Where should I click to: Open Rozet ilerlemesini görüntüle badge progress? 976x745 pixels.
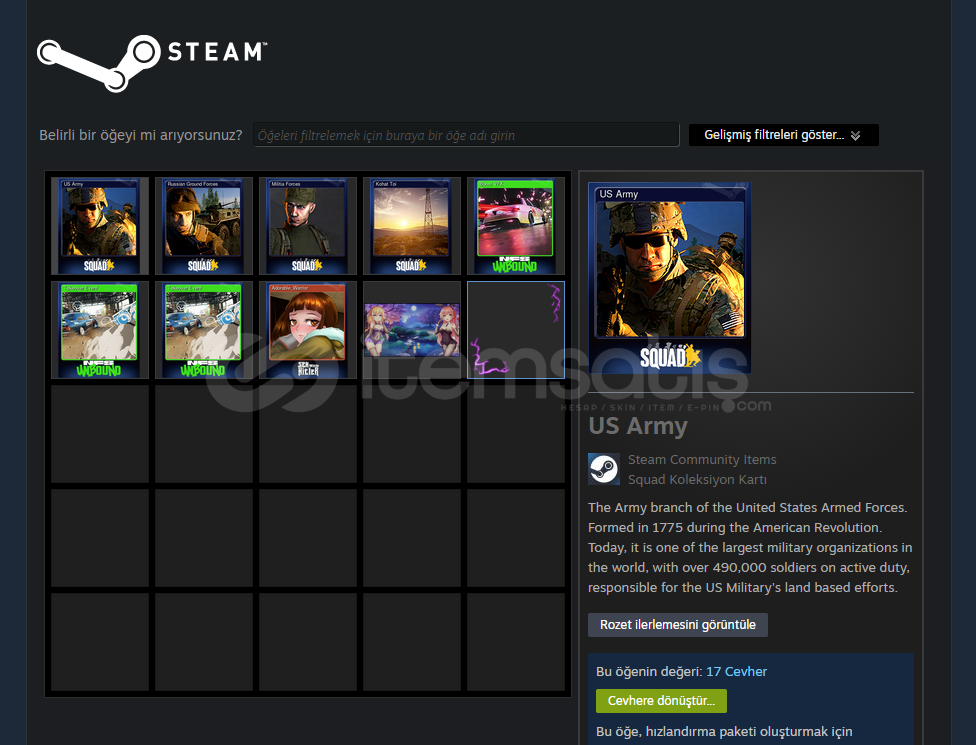678,625
